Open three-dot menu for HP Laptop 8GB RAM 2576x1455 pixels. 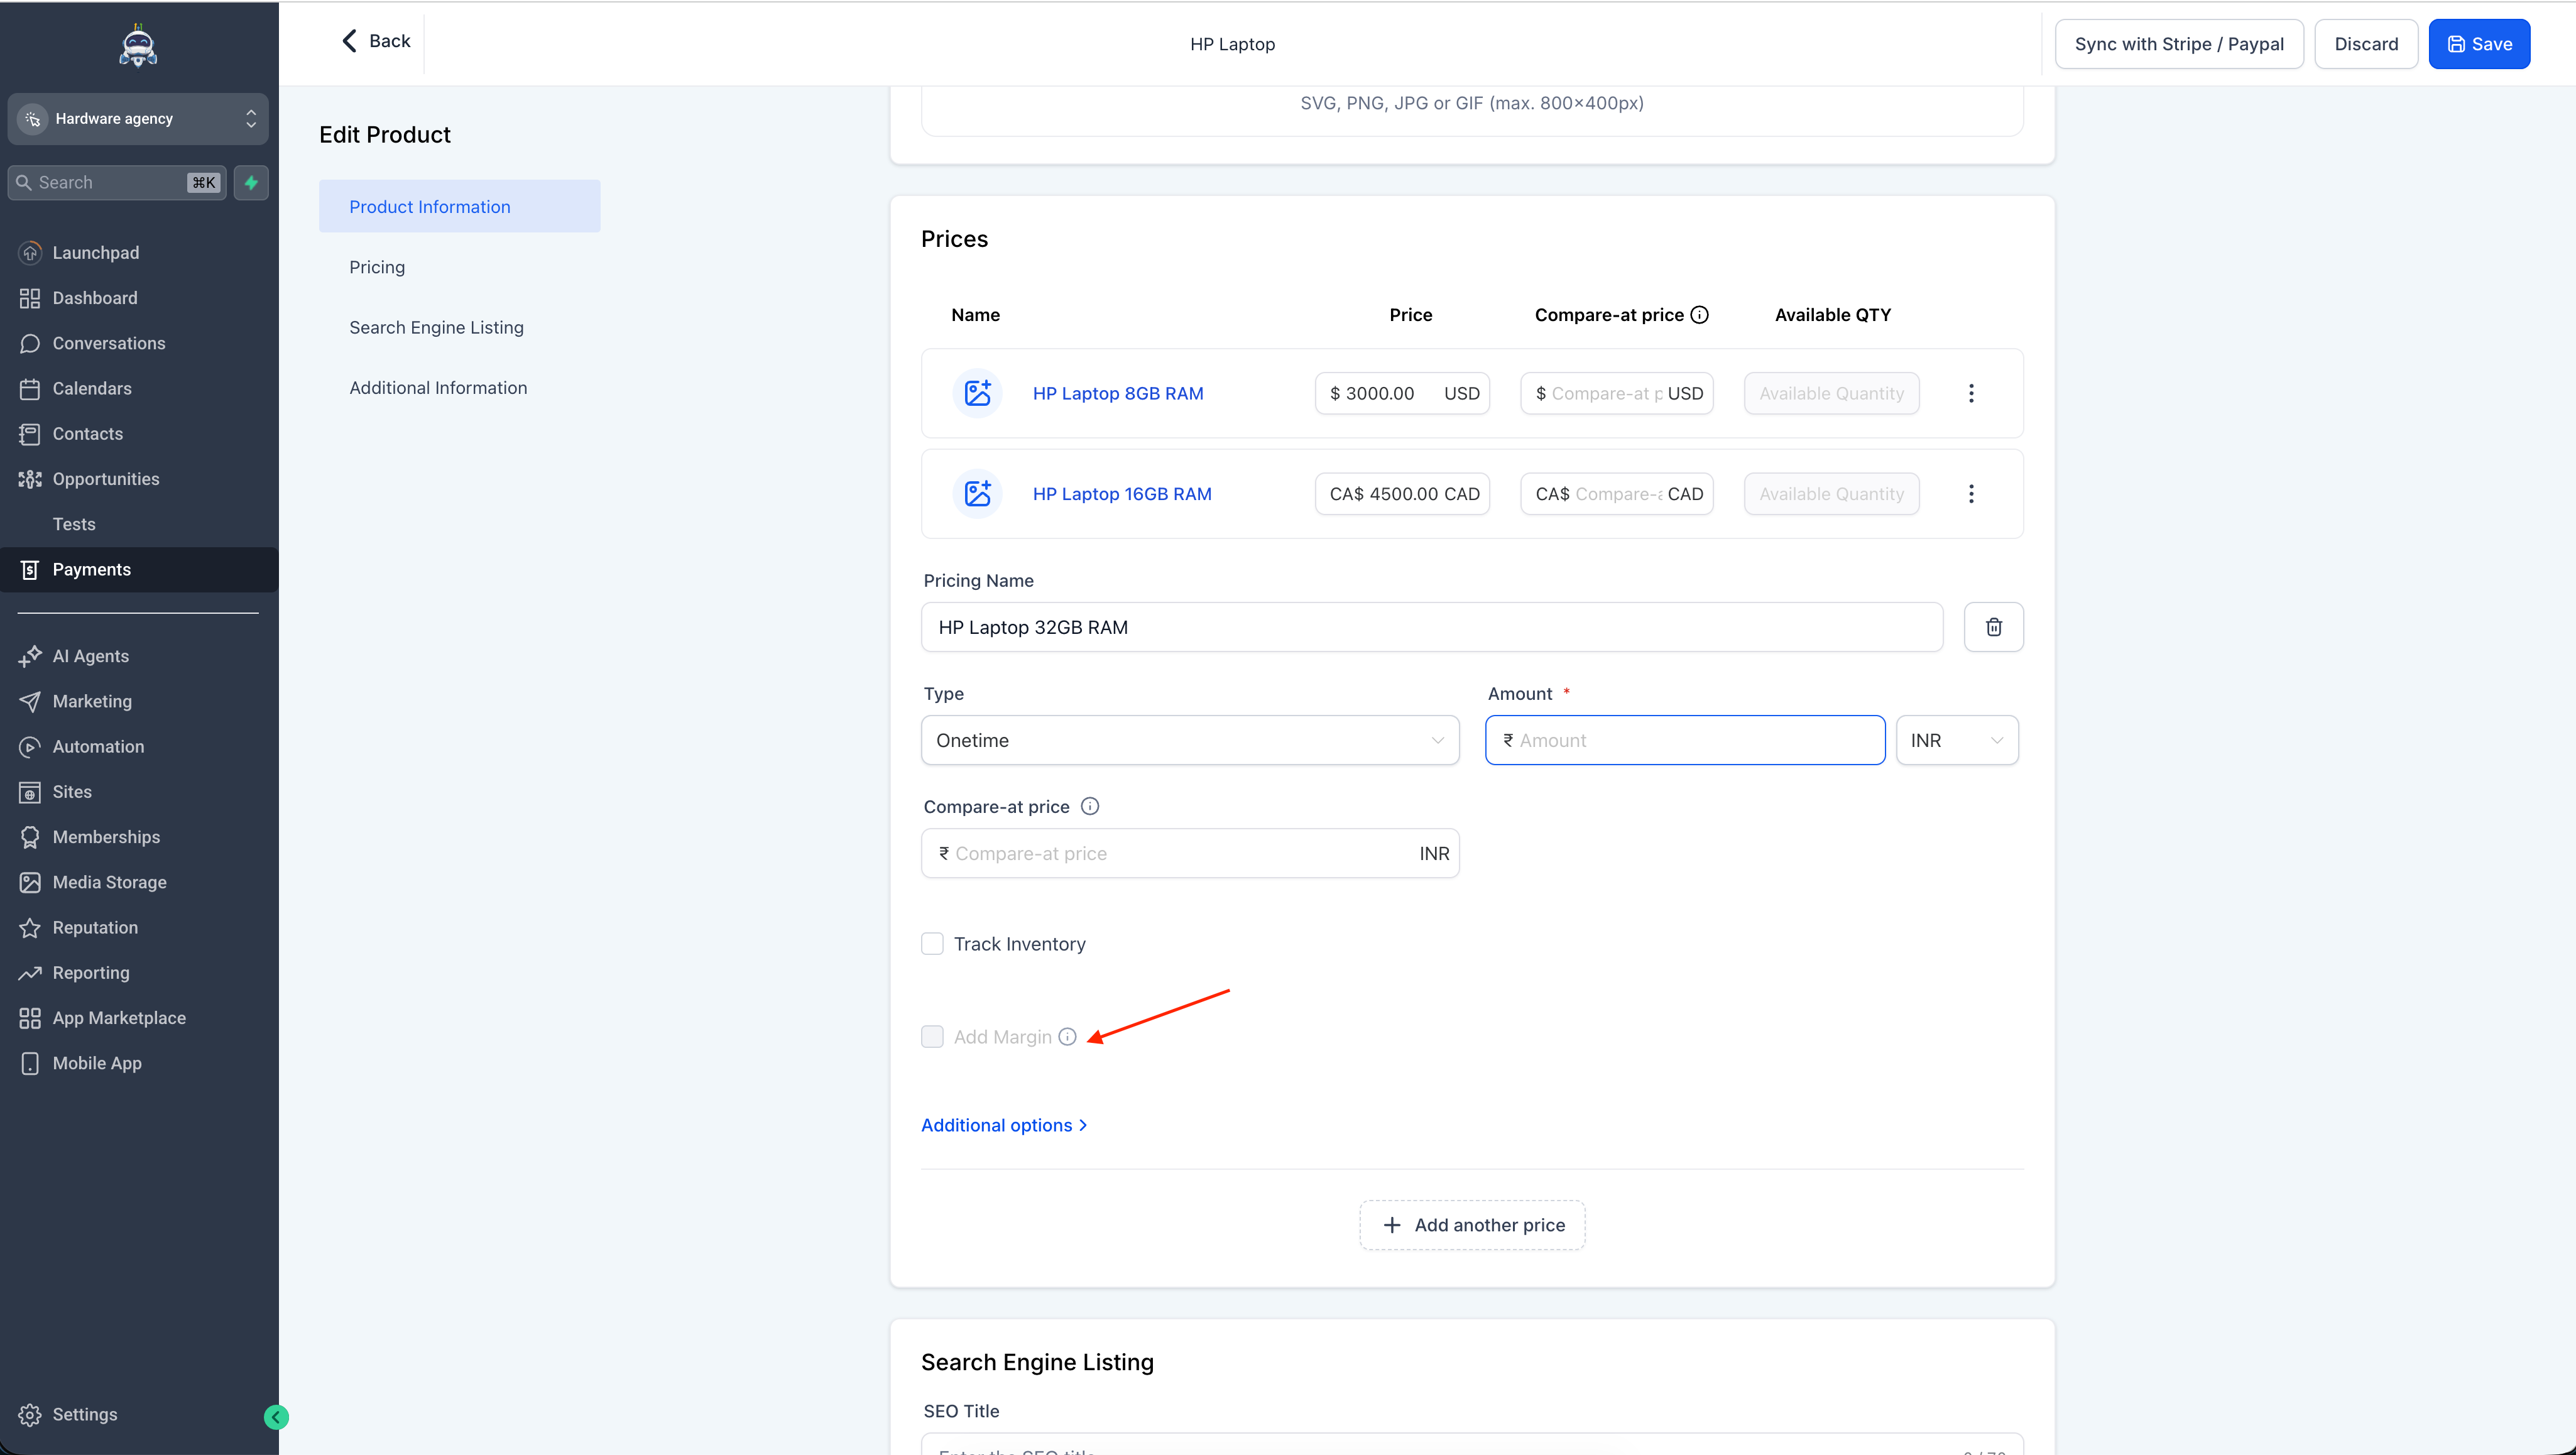click(1971, 393)
